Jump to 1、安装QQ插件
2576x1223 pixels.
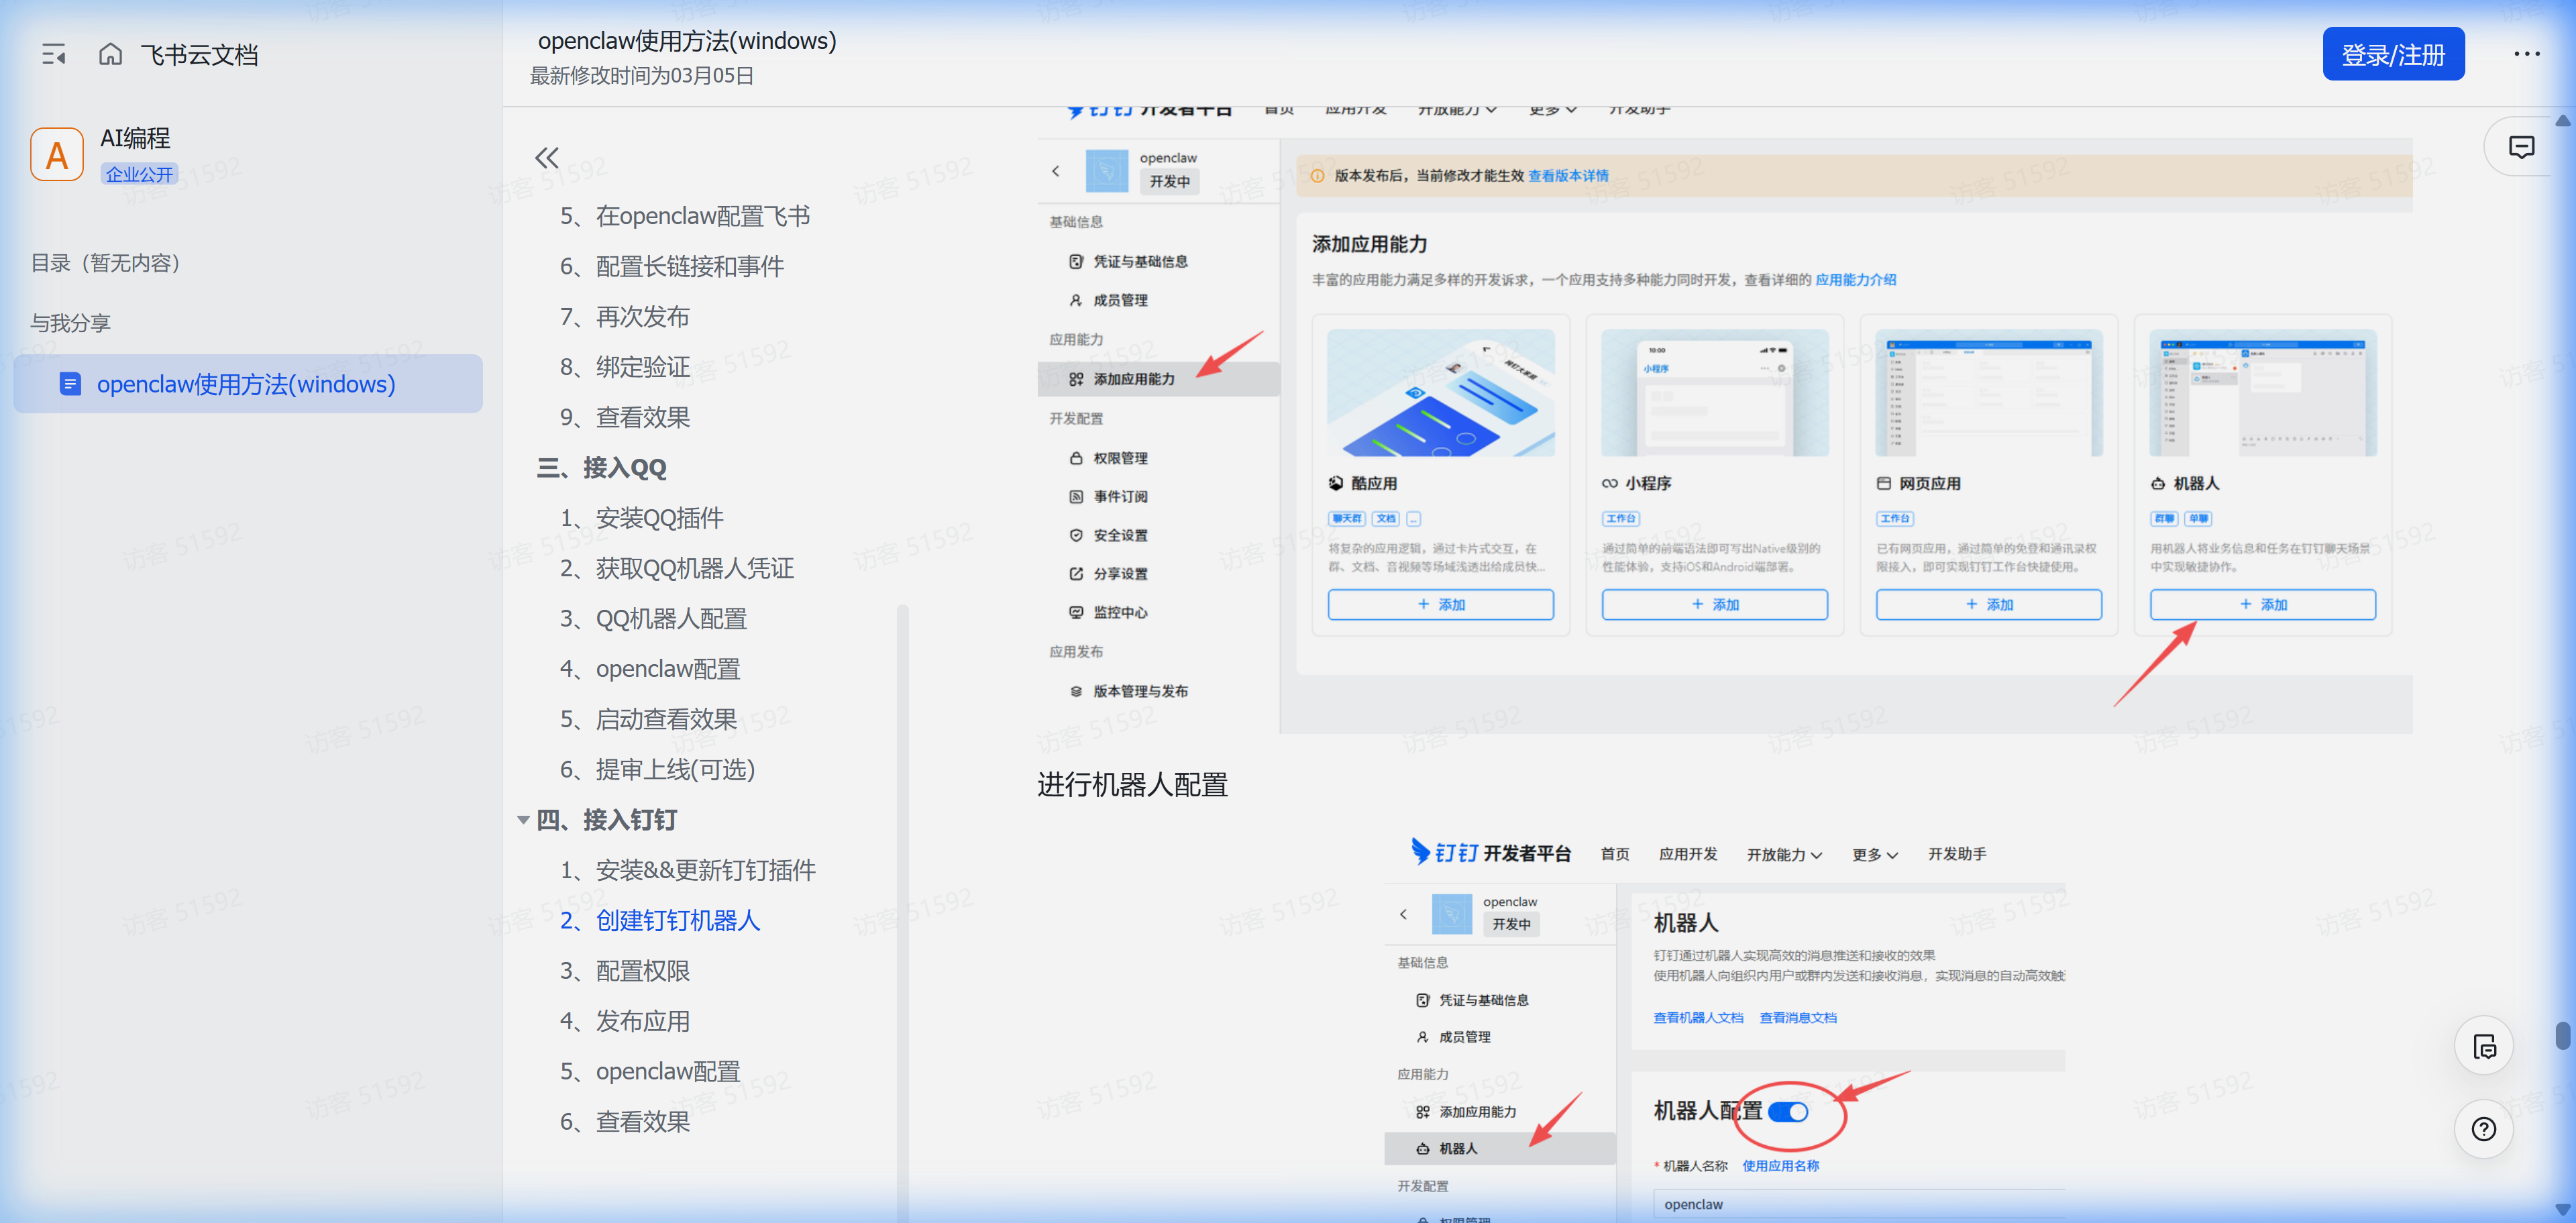tap(642, 518)
